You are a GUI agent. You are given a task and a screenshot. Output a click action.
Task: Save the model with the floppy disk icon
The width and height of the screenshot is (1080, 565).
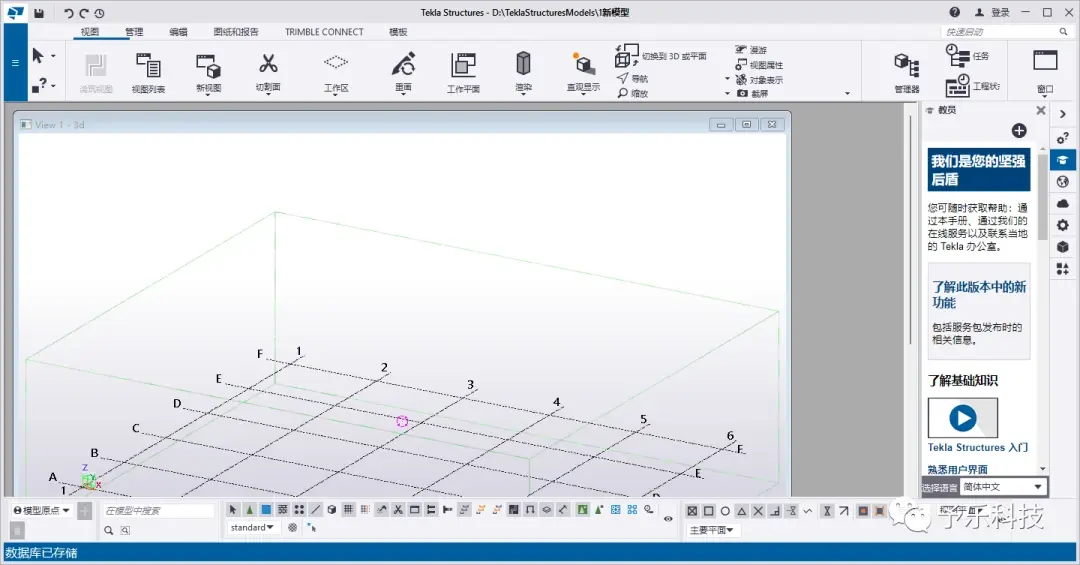tap(39, 13)
